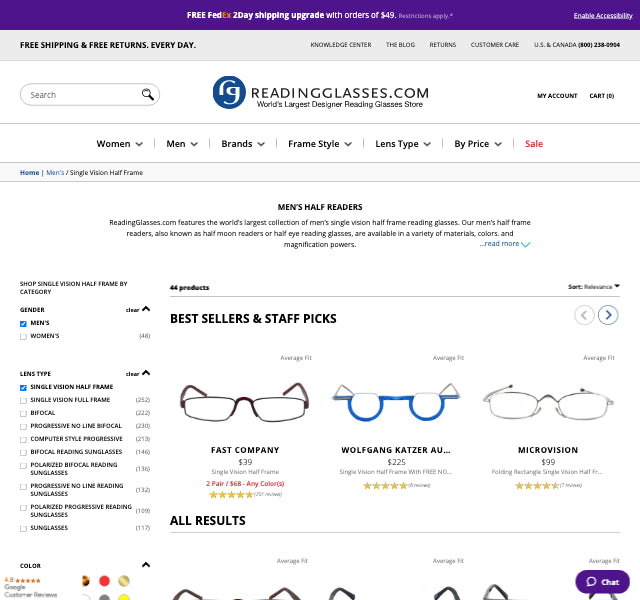The image size is (640, 600).
Task: Go to next best sellers slide
Action: pyautogui.click(x=608, y=315)
